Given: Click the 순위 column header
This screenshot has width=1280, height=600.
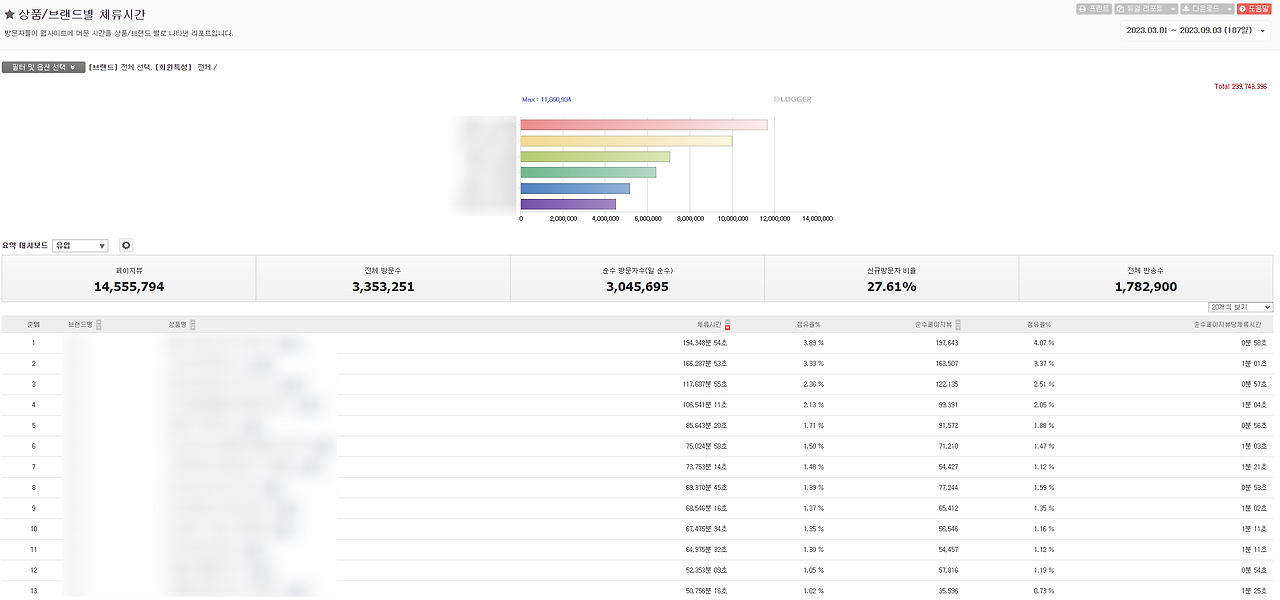Looking at the screenshot, I should pos(33,325).
